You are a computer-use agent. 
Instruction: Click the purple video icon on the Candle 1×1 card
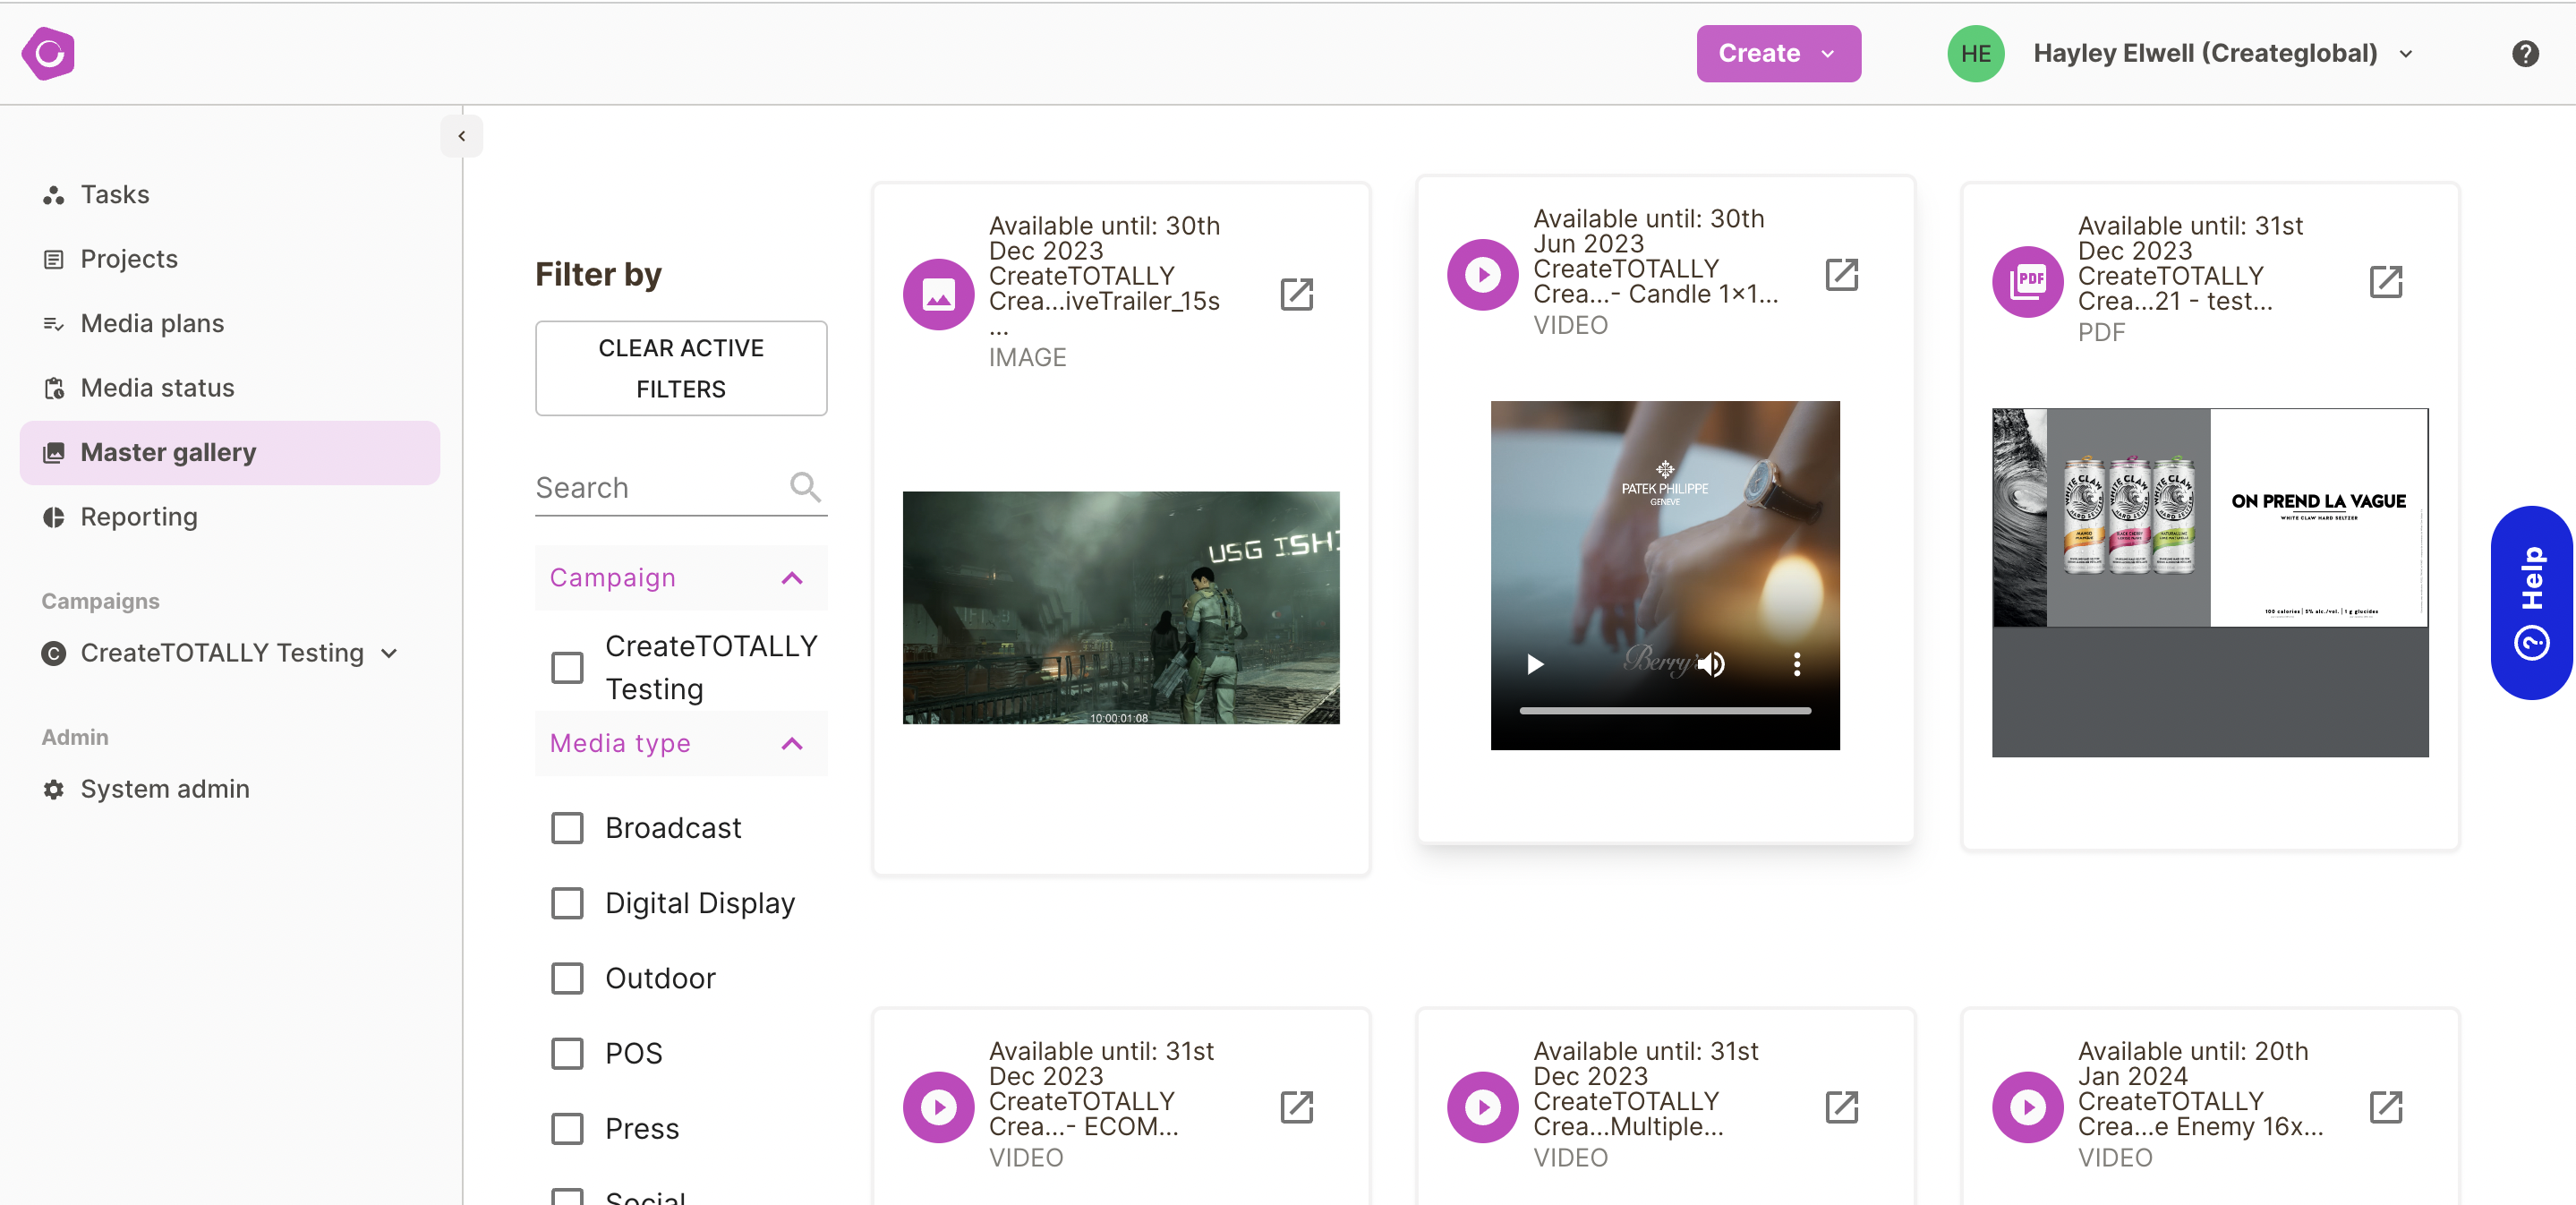pos(1482,274)
